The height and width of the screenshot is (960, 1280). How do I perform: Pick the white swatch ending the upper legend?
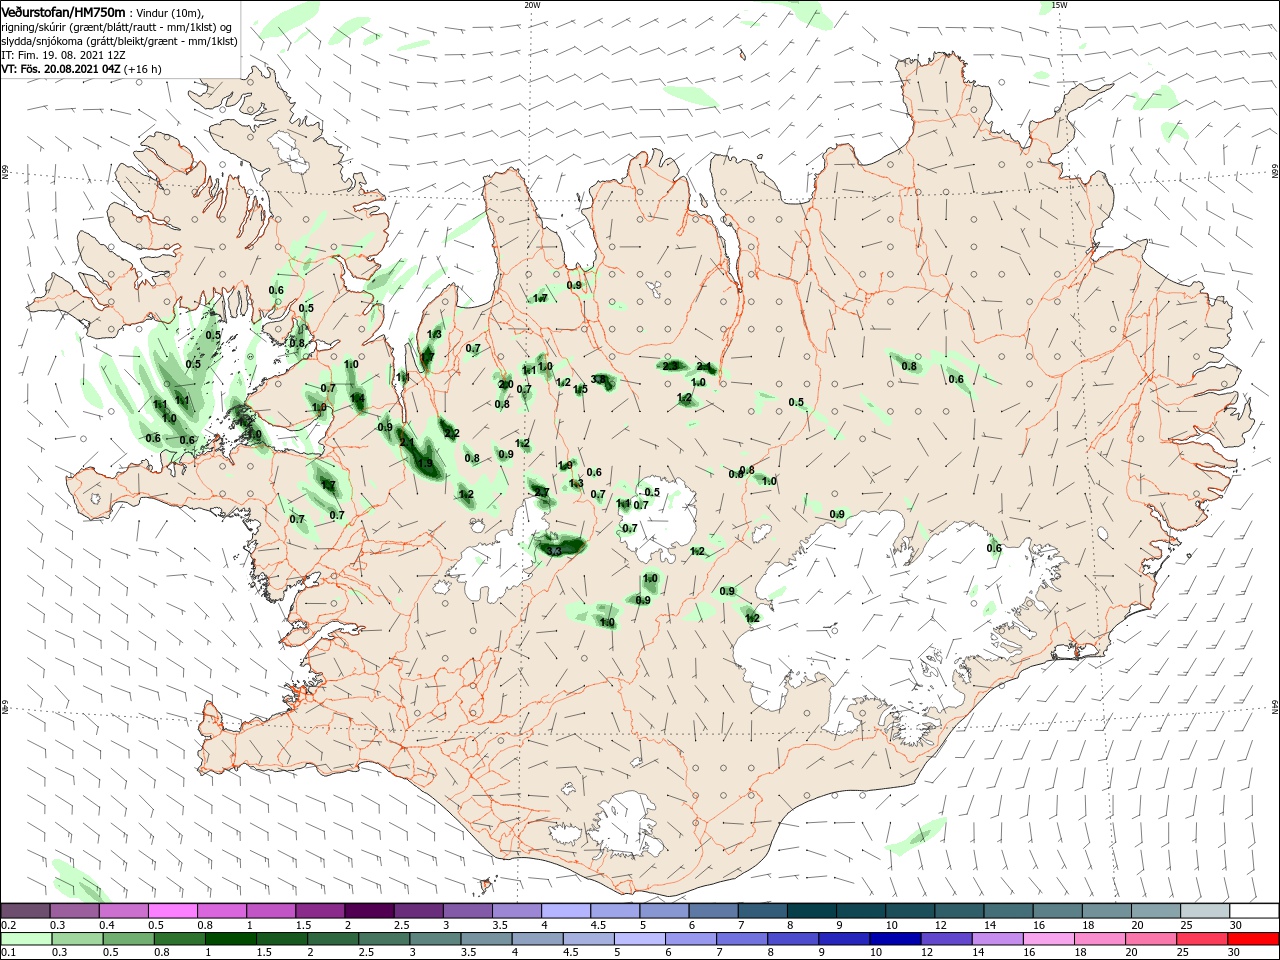click(1254, 910)
